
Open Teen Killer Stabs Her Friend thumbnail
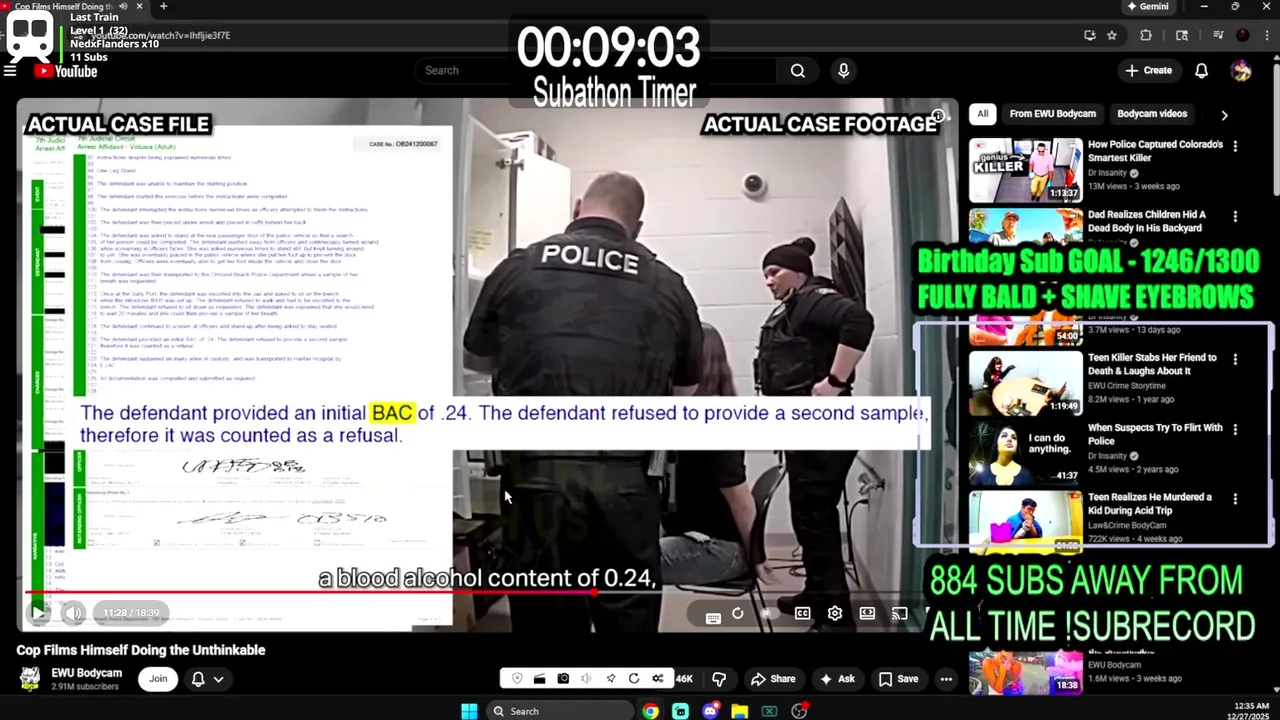[x=1025, y=383]
